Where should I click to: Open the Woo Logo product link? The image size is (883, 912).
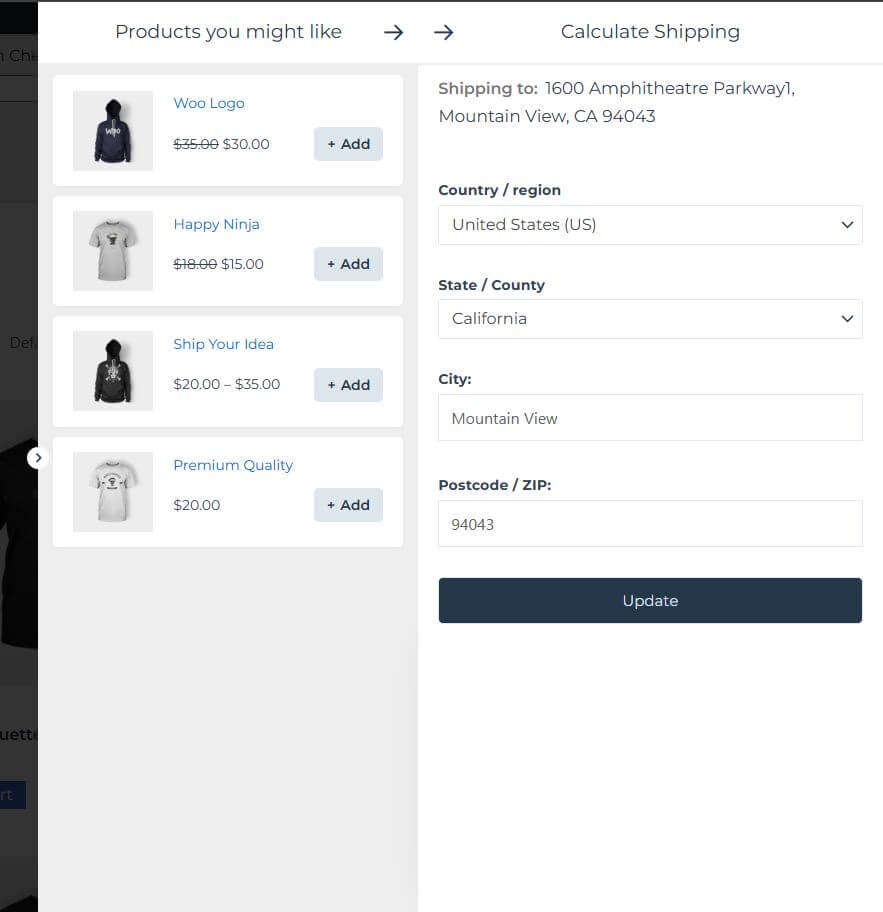click(209, 104)
